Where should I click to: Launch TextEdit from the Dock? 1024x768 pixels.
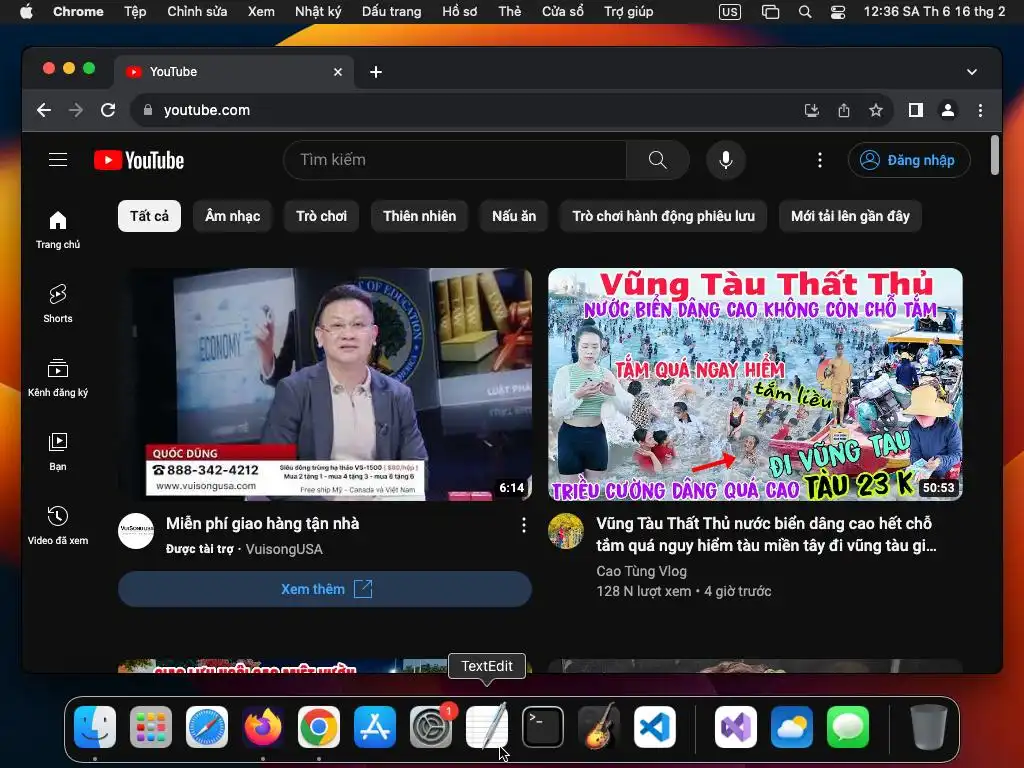[487, 726]
